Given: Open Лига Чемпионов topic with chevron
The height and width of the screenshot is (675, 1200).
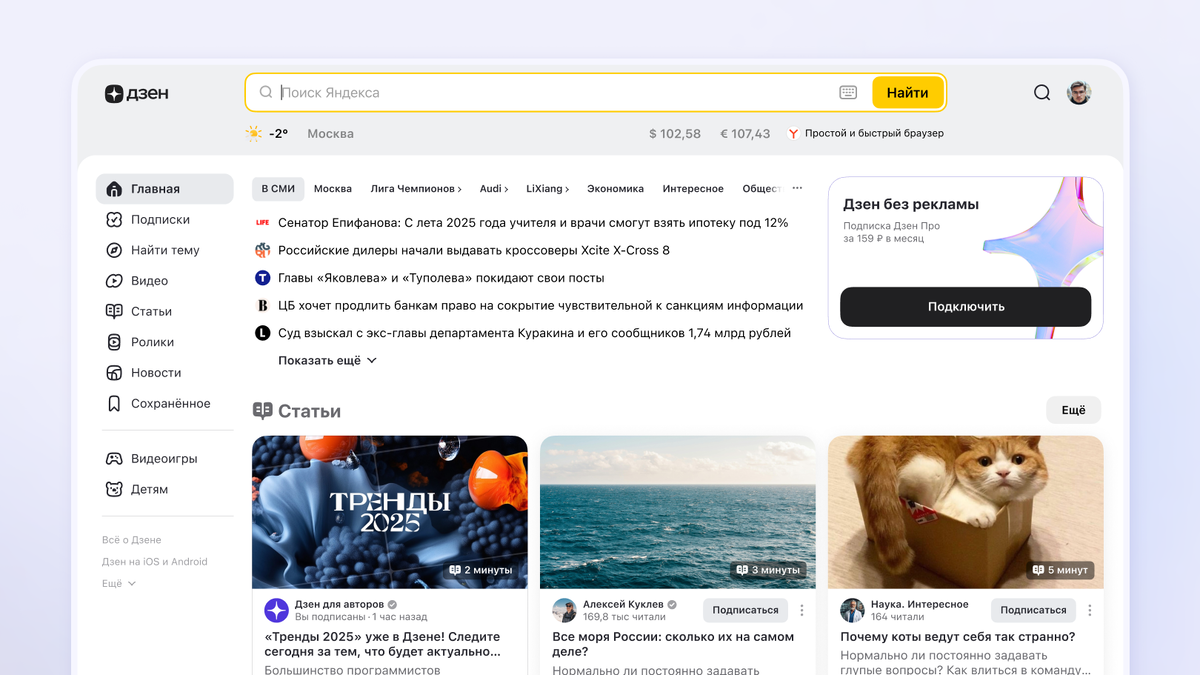Looking at the screenshot, I should (416, 188).
